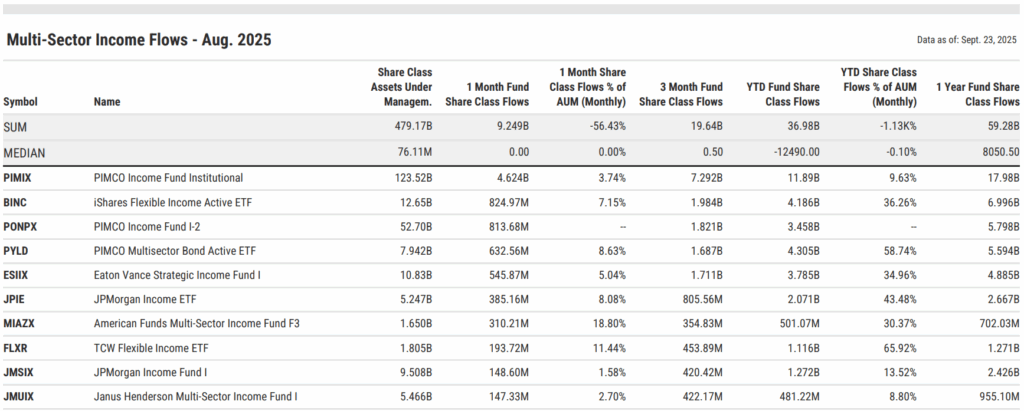Click JPMorgan Income Fund I name
1024x411 pixels.
(x=150, y=372)
